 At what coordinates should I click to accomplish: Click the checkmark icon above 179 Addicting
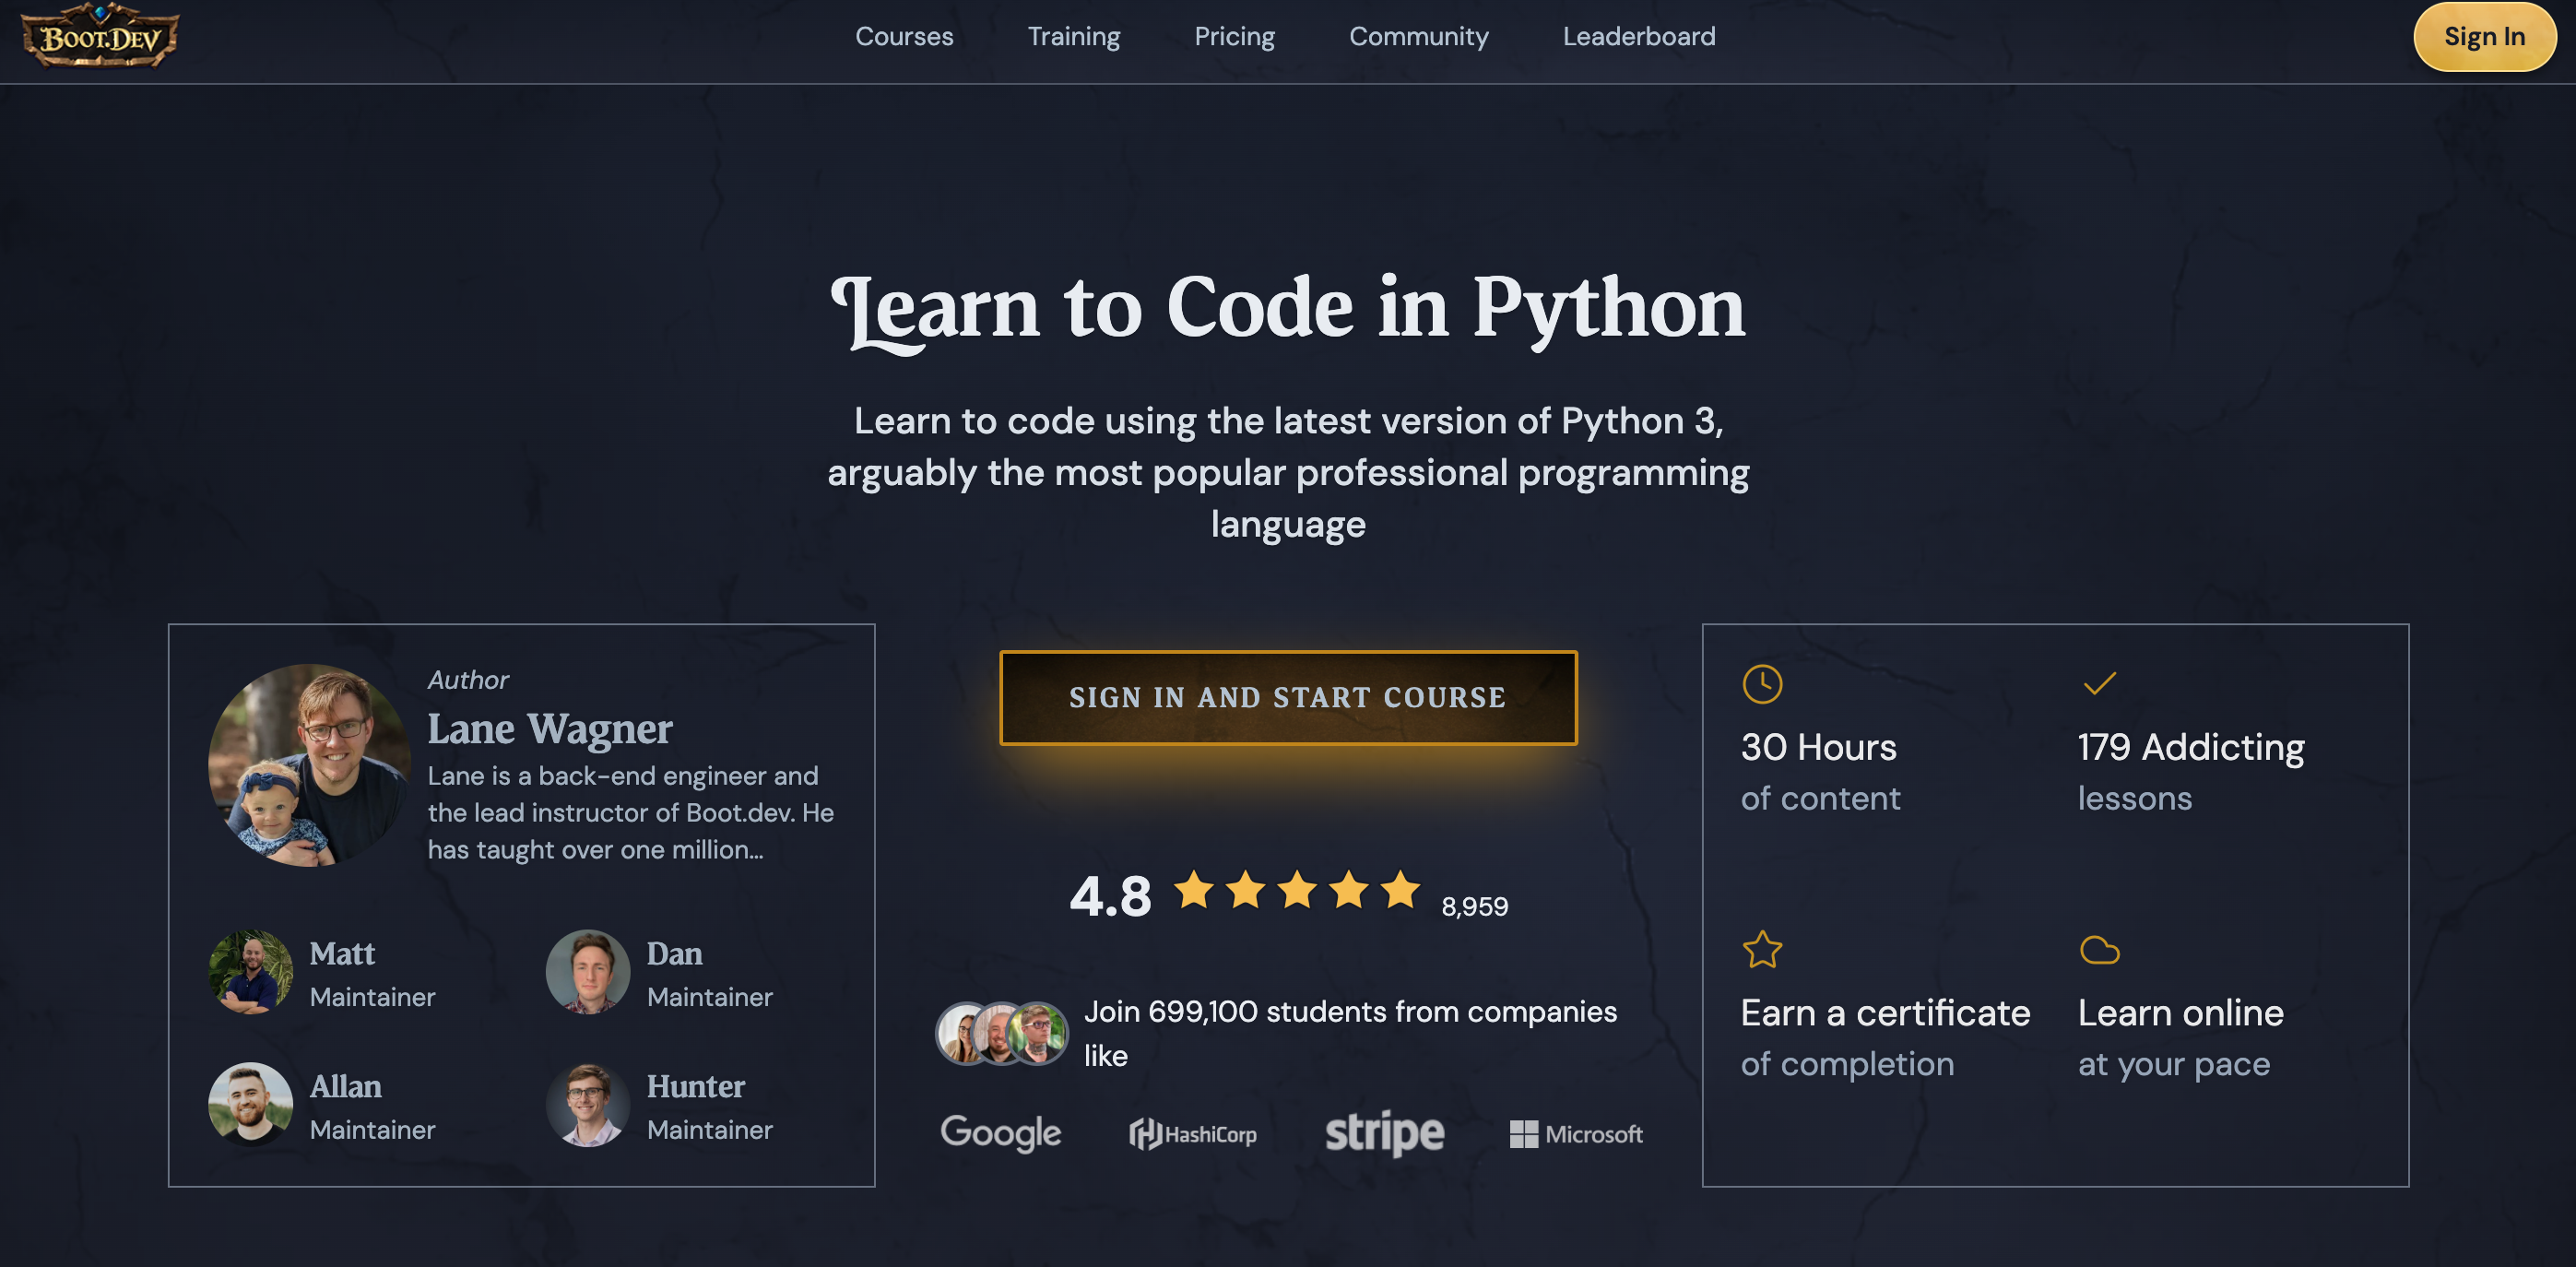[2099, 684]
